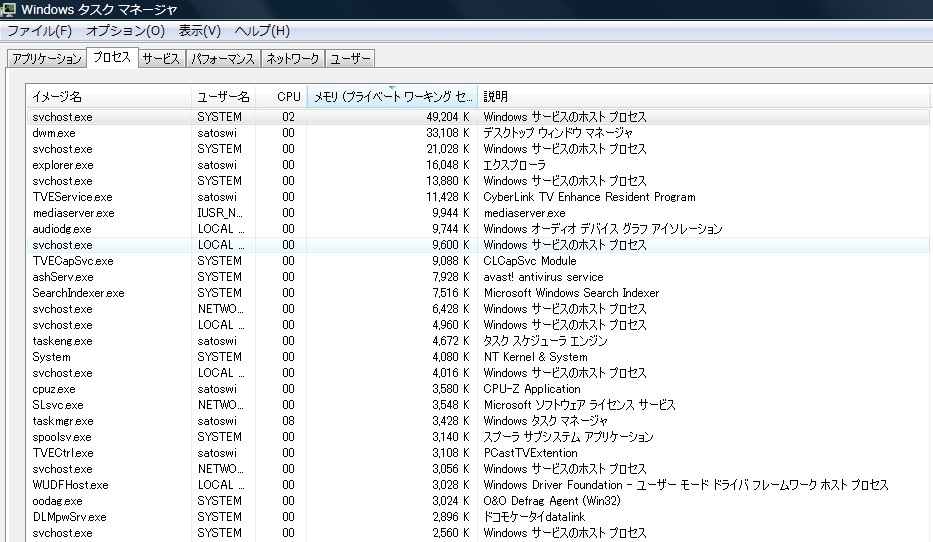Open the 表示(V) menu
The height and width of the screenshot is (542, 933).
pos(199,31)
